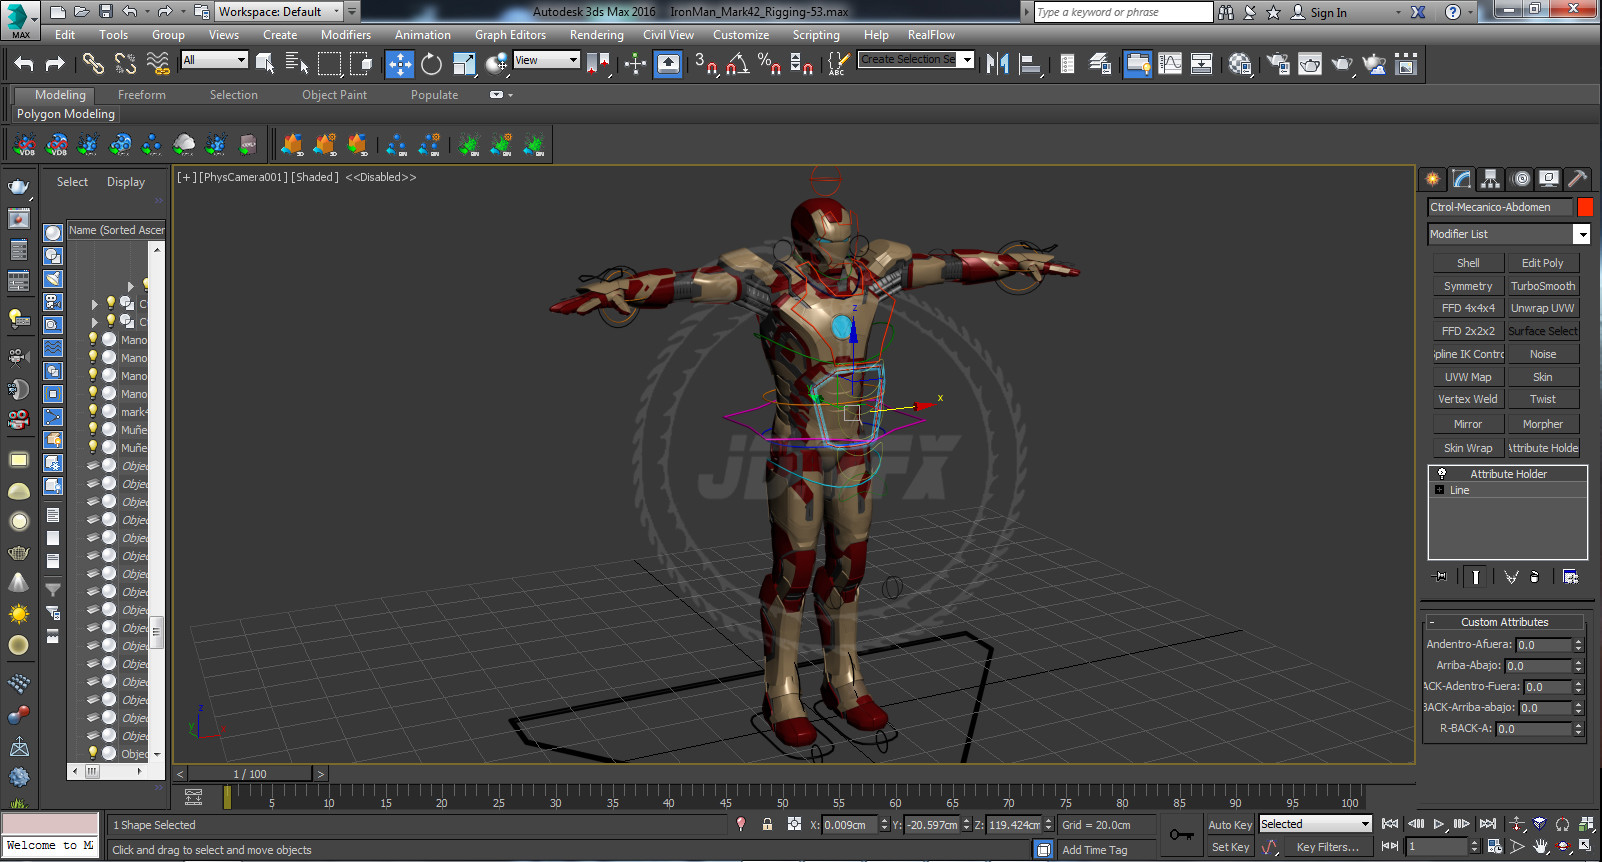Toggle the Percent Snap icon
1602x862 pixels.
[769, 64]
